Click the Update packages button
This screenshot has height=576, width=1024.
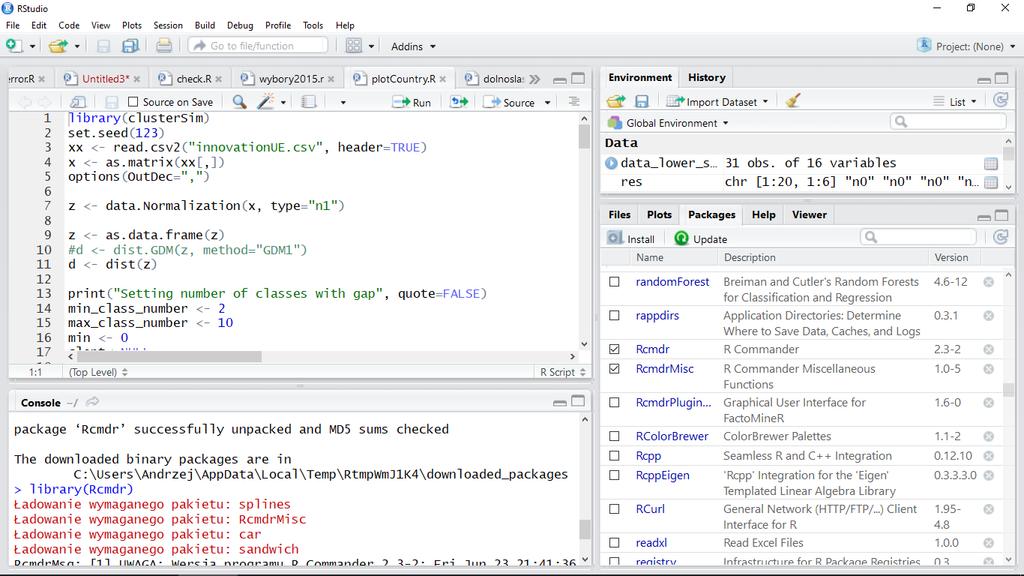click(x=701, y=239)
